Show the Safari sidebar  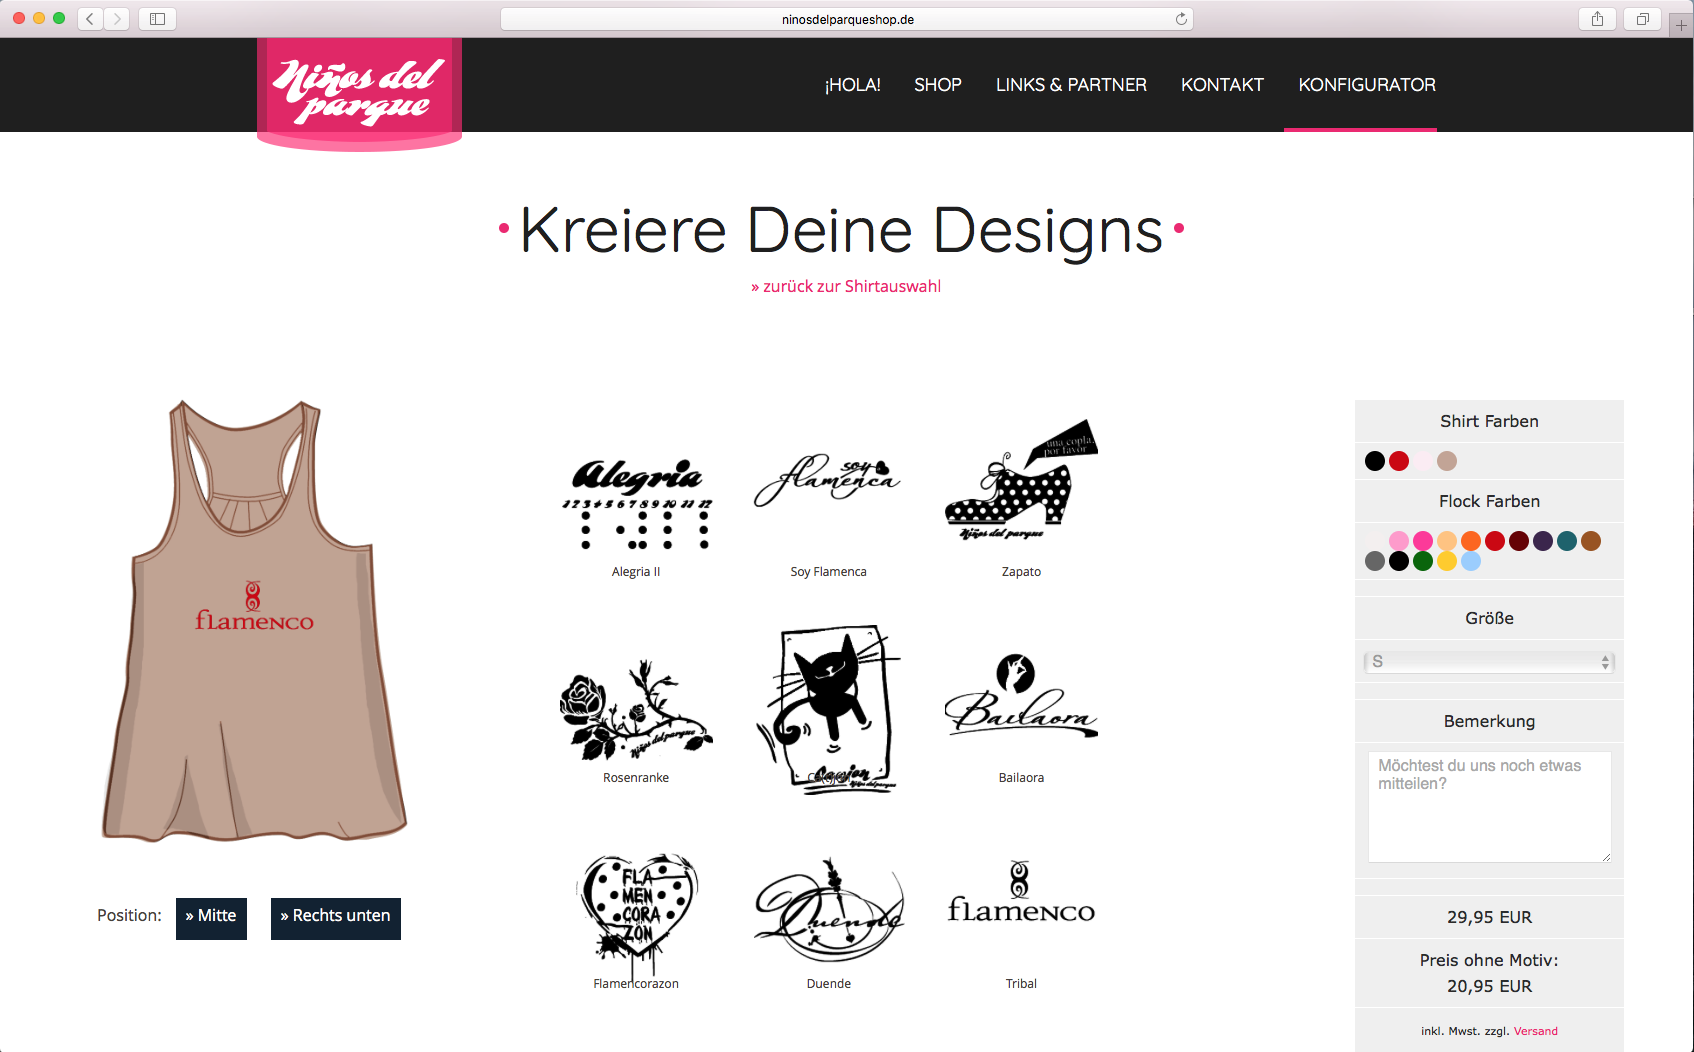click(x=157, y=19)
